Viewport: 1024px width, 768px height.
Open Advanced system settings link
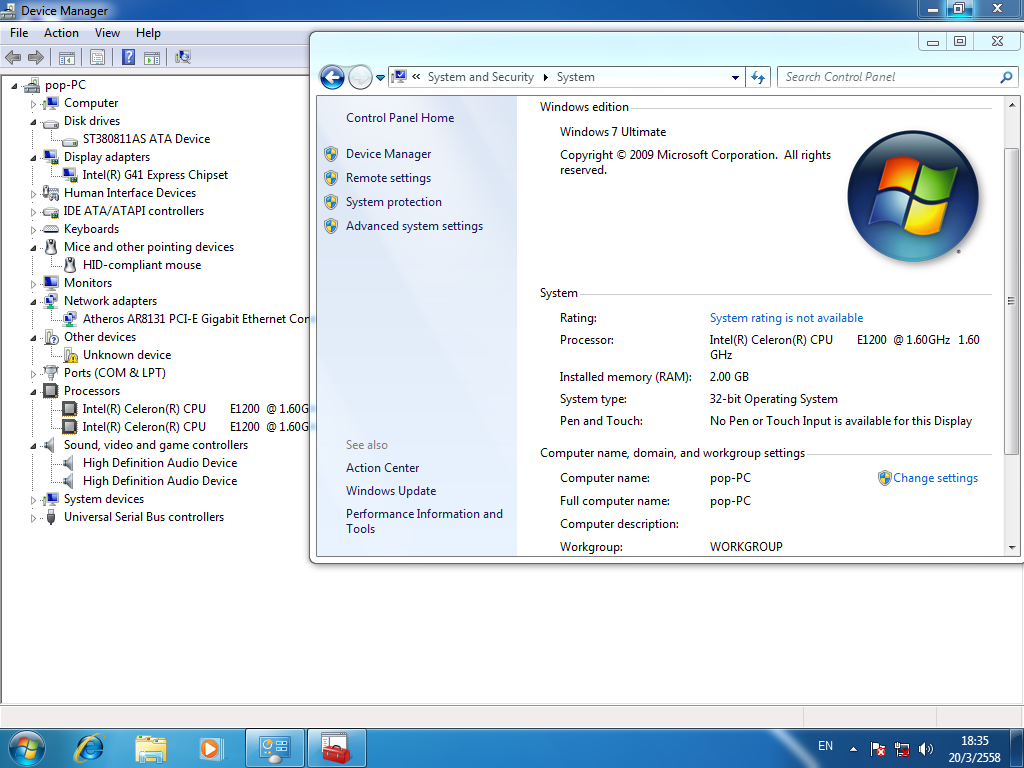415,226
